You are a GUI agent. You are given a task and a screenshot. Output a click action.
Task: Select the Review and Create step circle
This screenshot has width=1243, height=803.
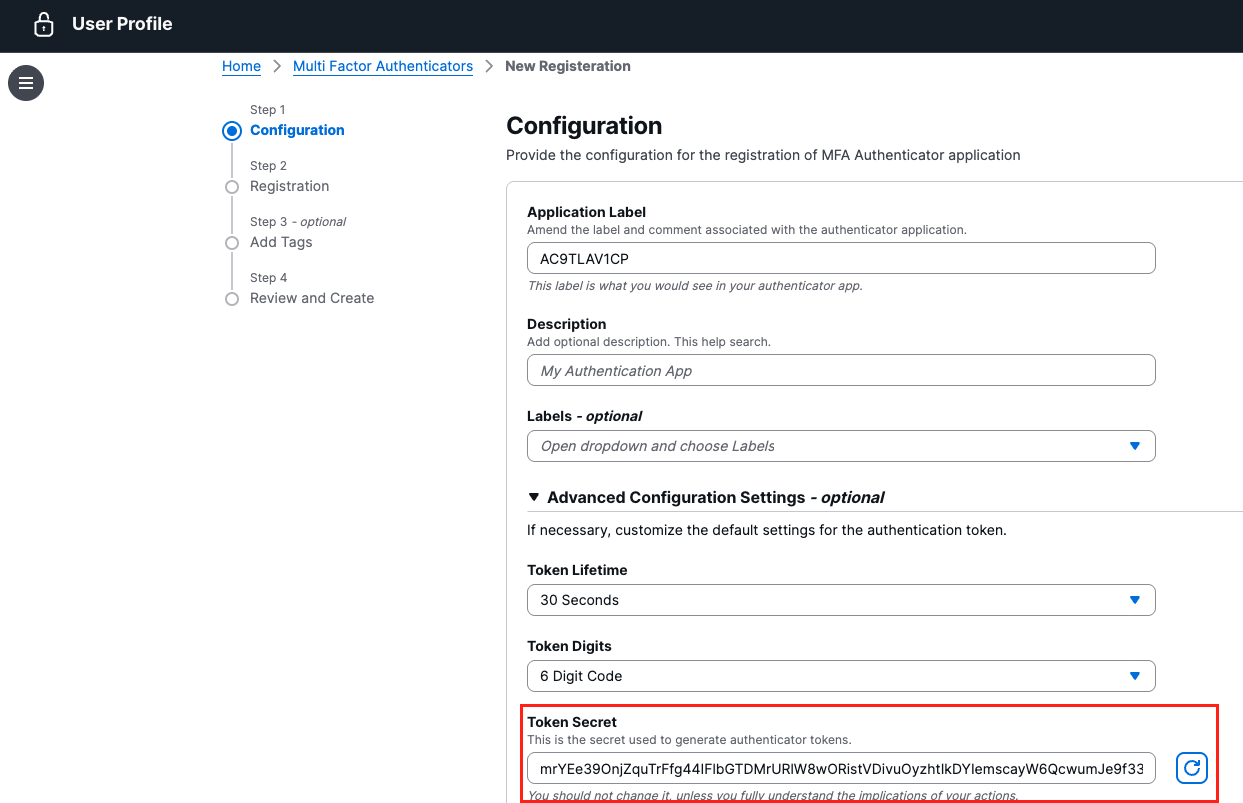pyautogui.click(x=232, y=299)
